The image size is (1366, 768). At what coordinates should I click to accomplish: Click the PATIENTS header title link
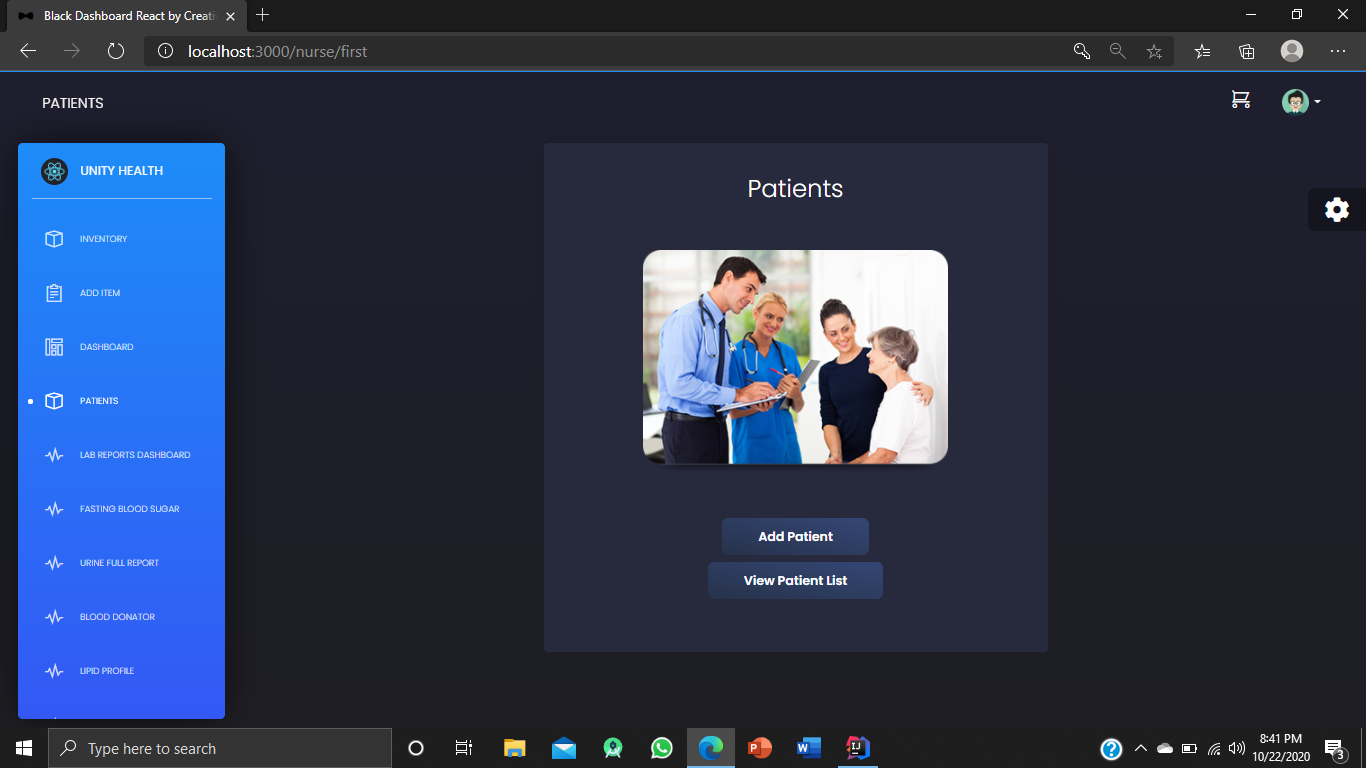click(73, 103)
